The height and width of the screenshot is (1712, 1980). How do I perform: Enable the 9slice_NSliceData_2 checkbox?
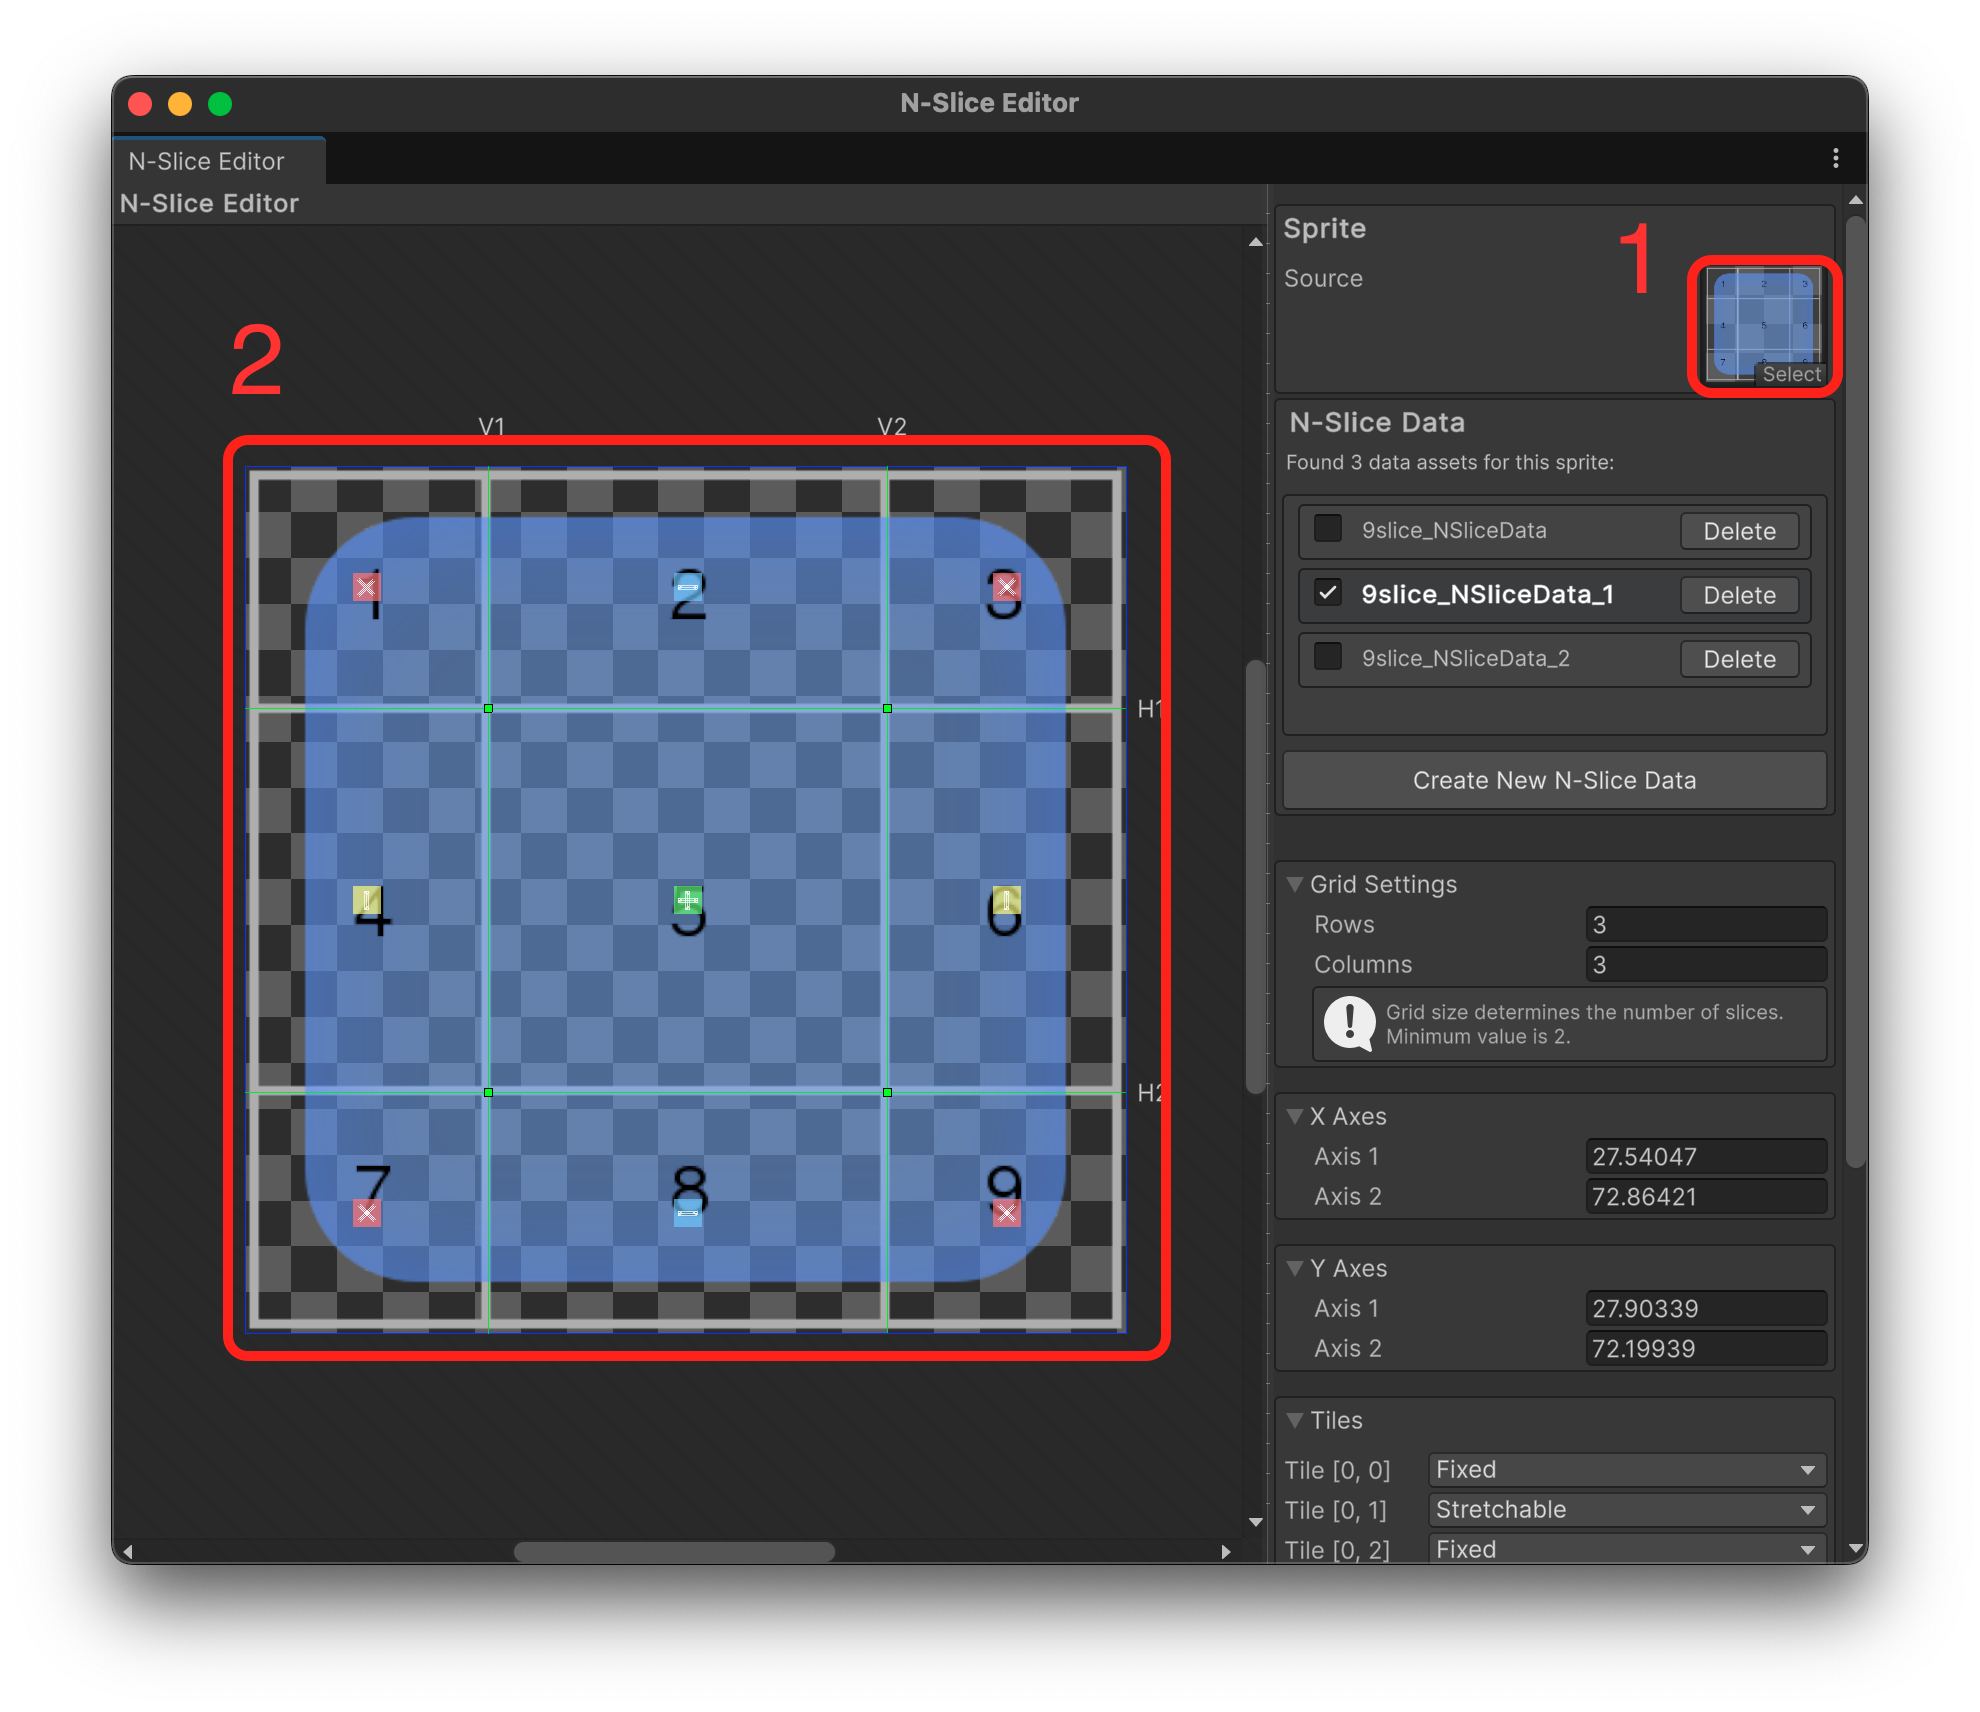click(x=1327, y=657)
